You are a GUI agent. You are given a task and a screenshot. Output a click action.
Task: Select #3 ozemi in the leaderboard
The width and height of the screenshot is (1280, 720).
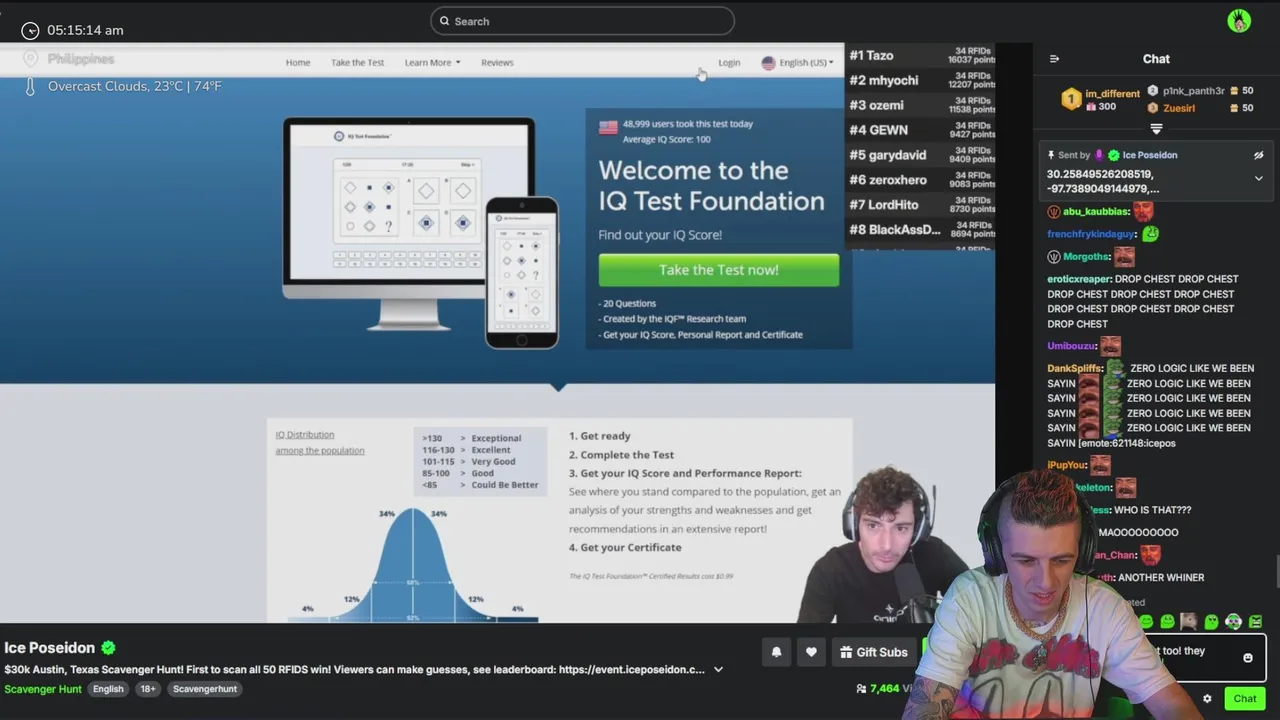pyautogui.click(x=921, y=105)
